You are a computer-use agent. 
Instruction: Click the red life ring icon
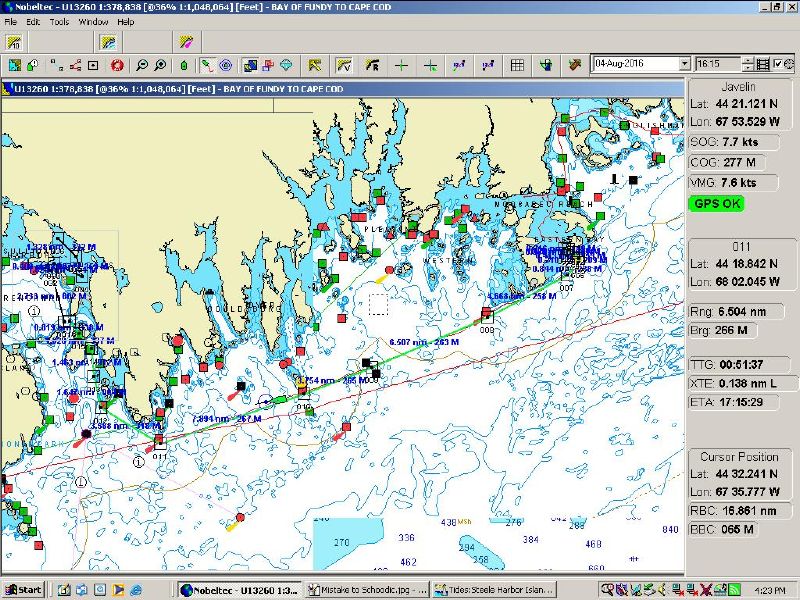point(117,65)
